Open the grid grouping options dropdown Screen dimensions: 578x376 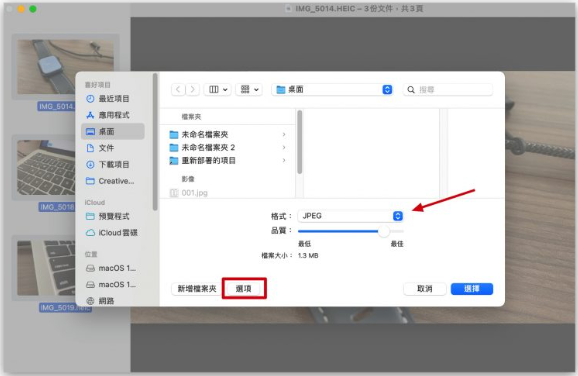pyautogui.click(x=249, y=90)
